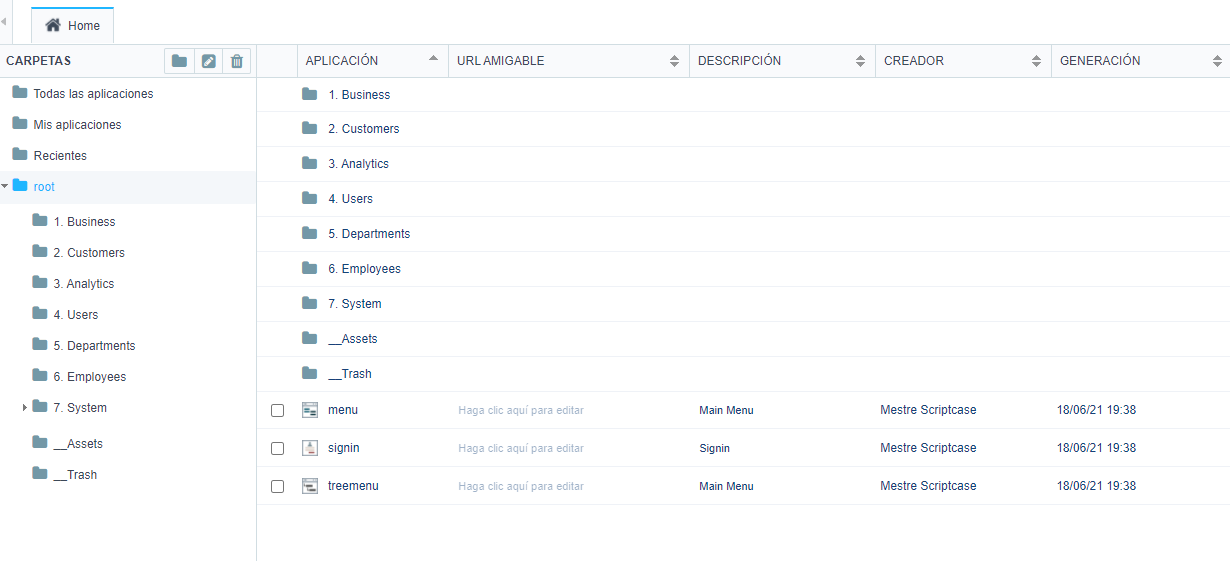The image size is (1230, 561).
Task: Click the treemenu application type icon
Action: coord(310,486)
